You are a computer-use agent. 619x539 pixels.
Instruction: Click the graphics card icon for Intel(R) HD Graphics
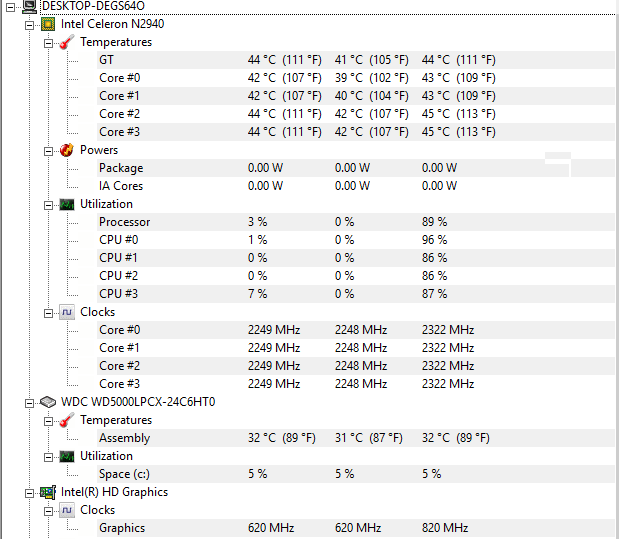48,492
